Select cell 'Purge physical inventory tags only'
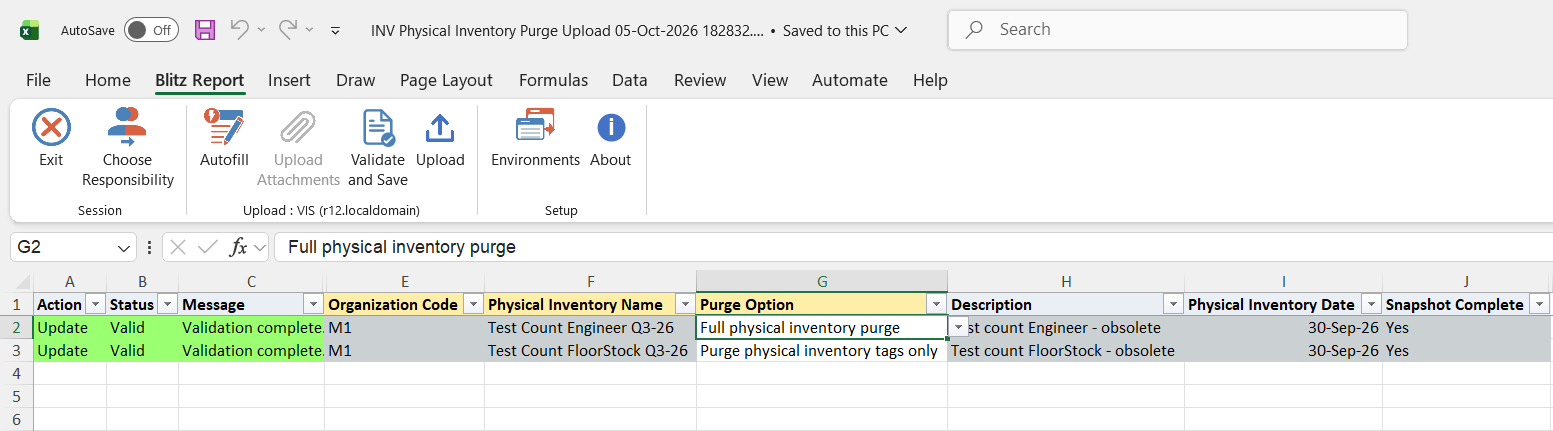The height and width of the screenshot is (431, 1553). [822, 351]
